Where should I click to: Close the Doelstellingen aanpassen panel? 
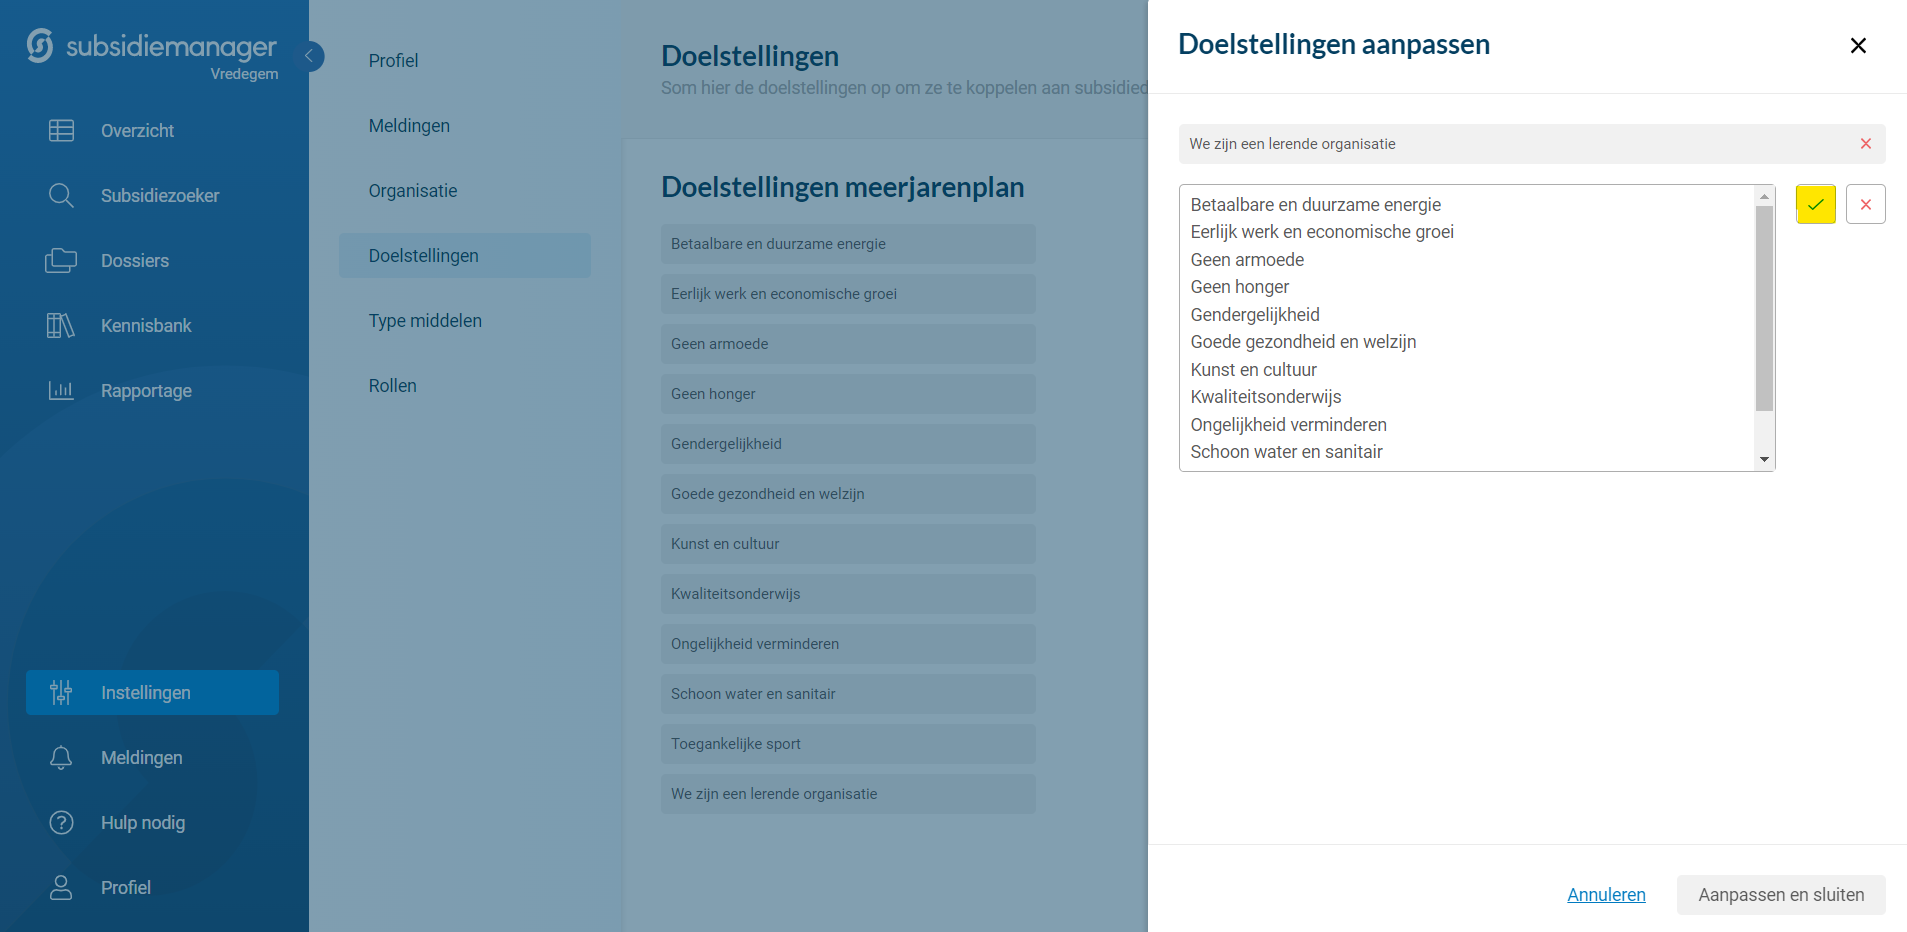(1858, 46)
